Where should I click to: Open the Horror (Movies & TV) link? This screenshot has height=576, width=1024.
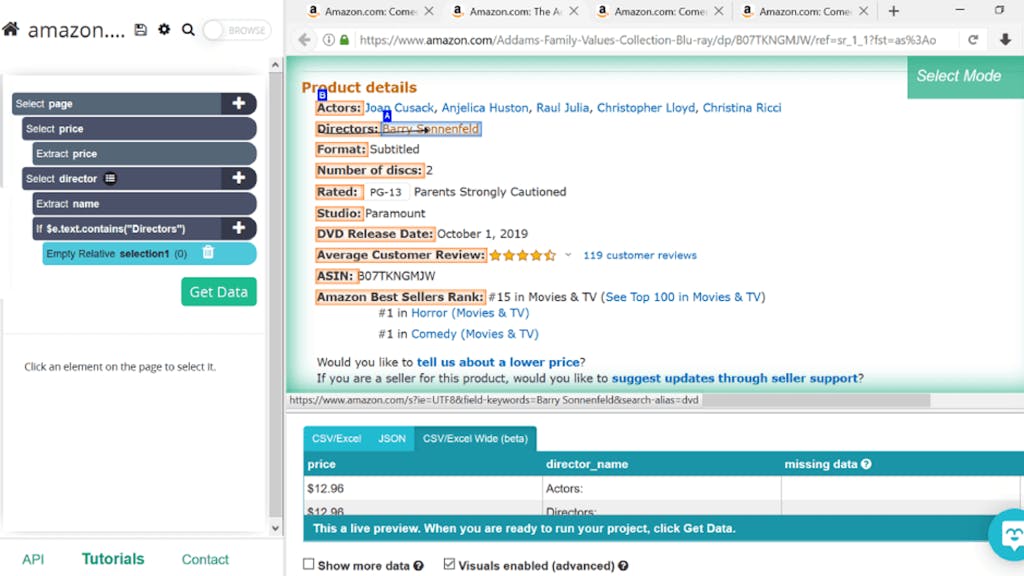(470, 313)
